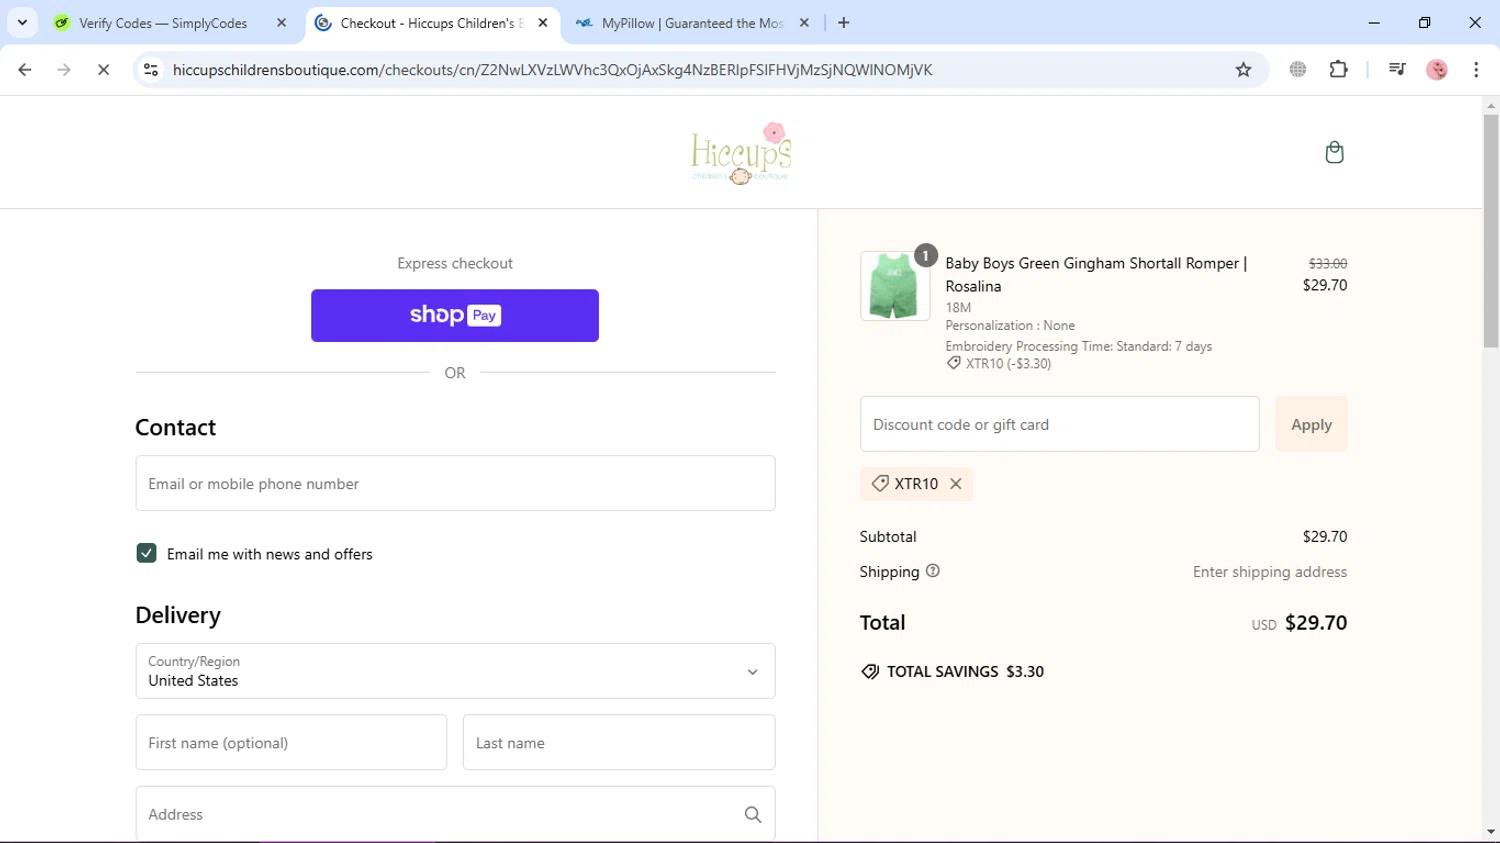This screenshot has height=843, width=1500.
Task: Open the browser extensions puzzle icon
Action: tap(1338, 70)
